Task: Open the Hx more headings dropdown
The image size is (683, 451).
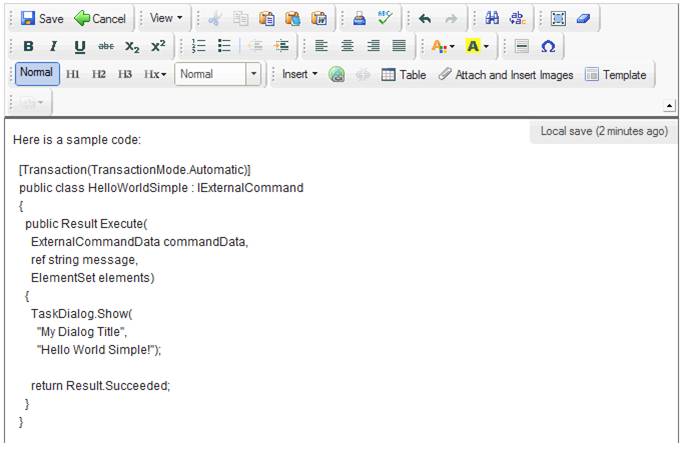Action: [x=155, y=75]
